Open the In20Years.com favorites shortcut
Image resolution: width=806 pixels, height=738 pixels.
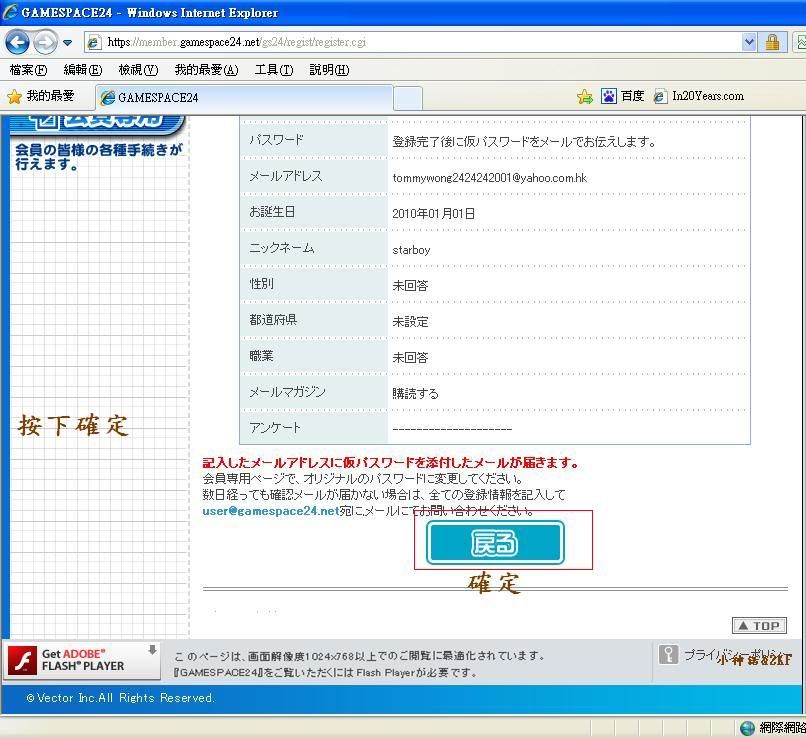[x=698, y=96]
